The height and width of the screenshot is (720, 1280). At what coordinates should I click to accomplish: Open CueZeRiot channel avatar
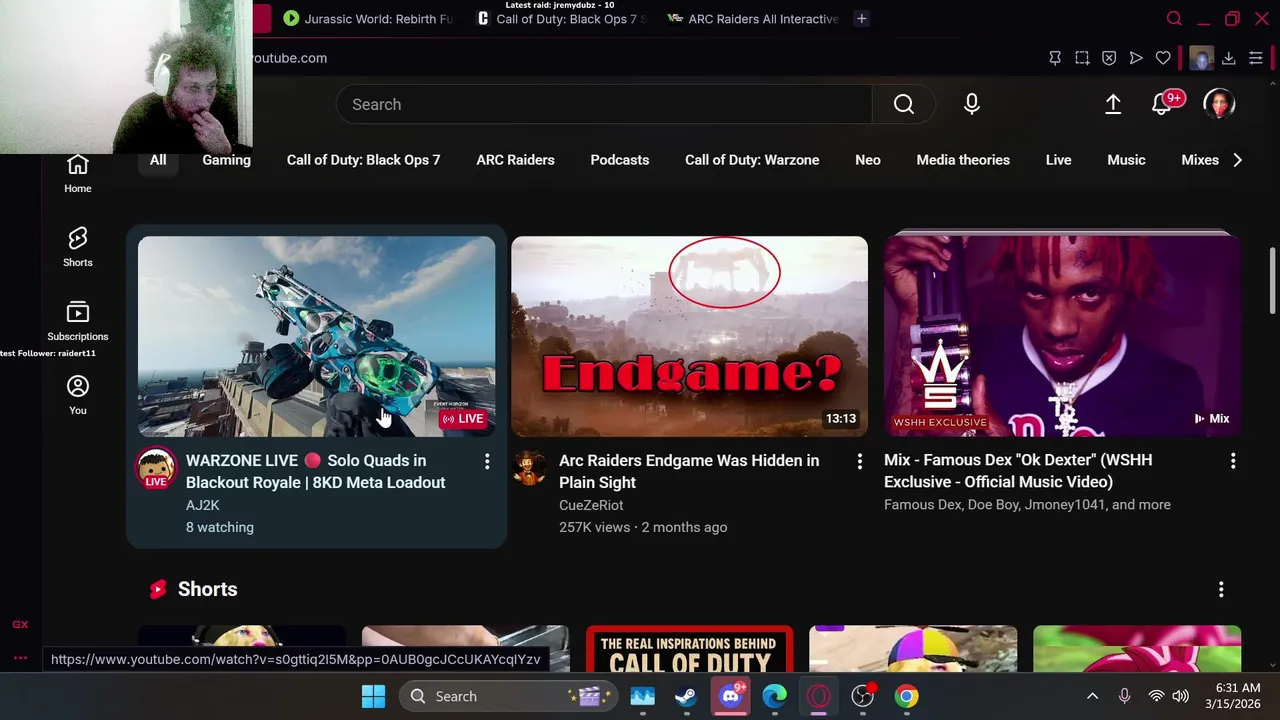click(x=529, y=467)
